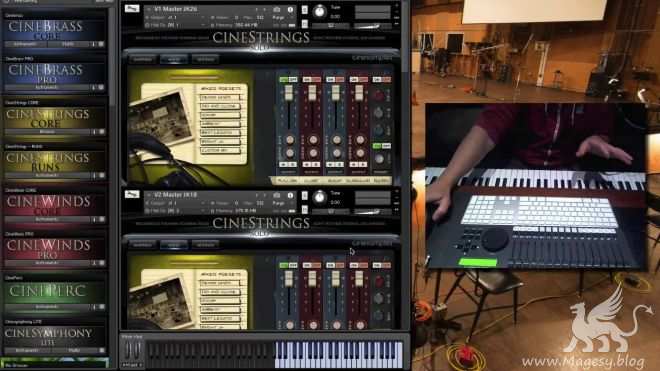The width and height of the screenshot is (660, 371).
Task: Open settings gear of CineWinds CORE library
Action: (x=101, y=219)
